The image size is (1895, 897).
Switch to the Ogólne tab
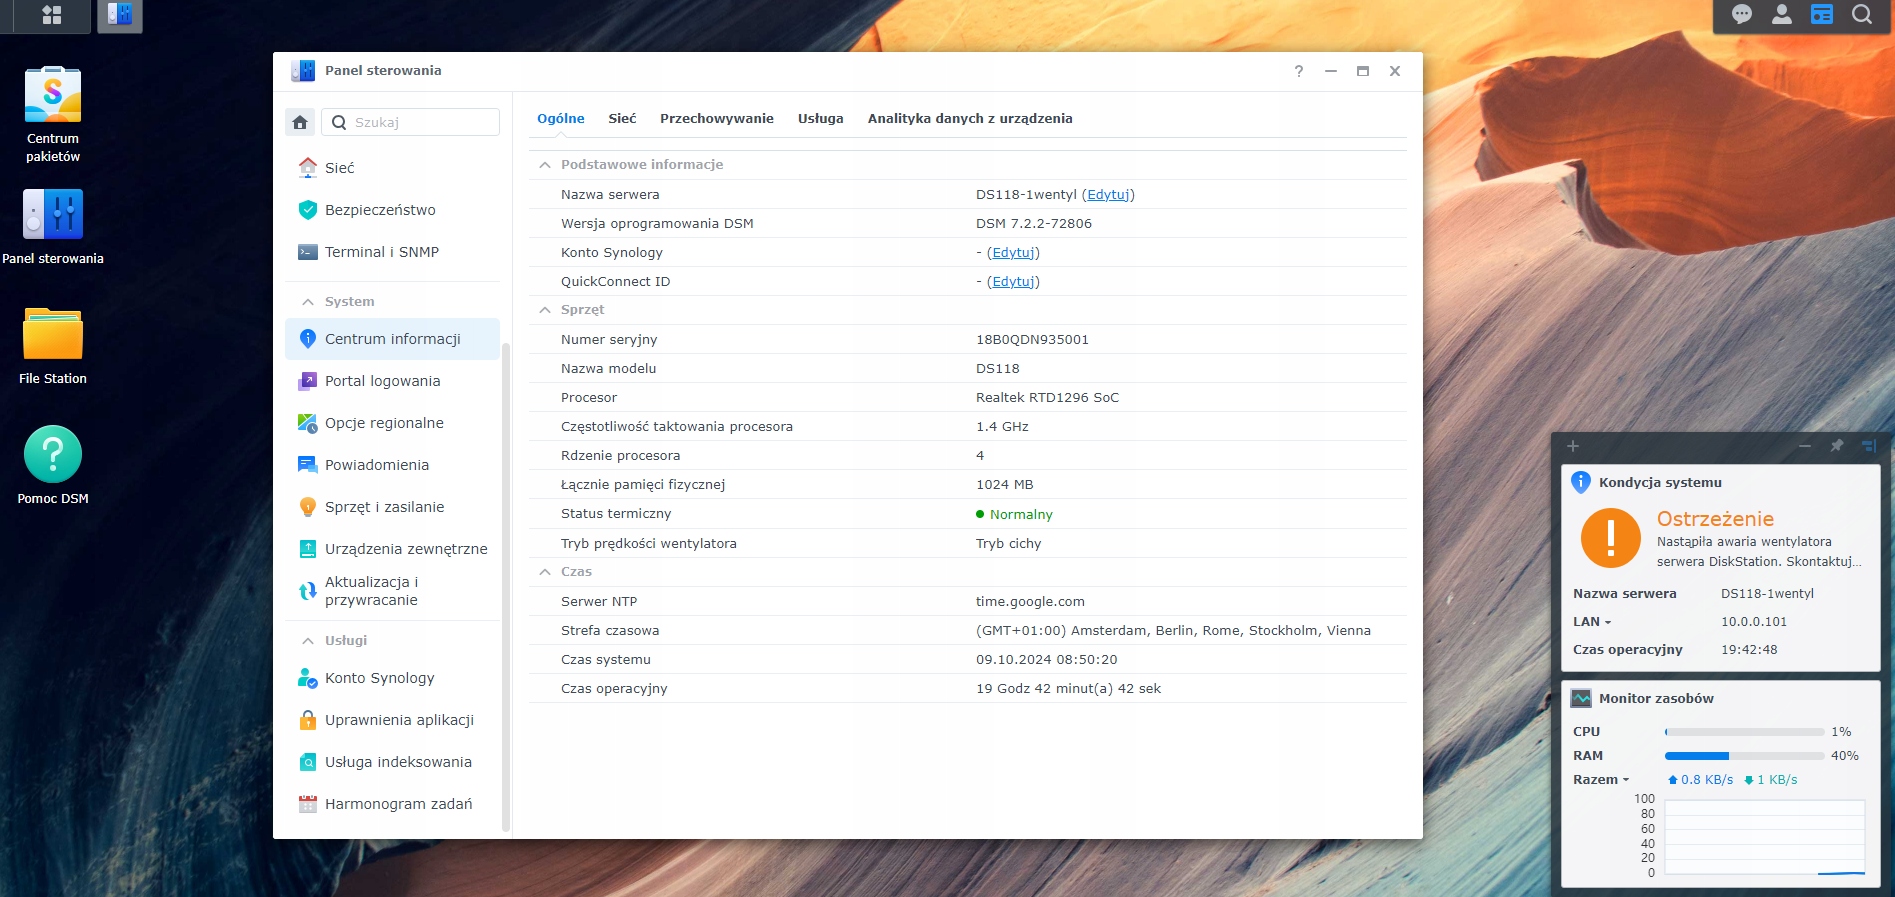pos(561,118)
